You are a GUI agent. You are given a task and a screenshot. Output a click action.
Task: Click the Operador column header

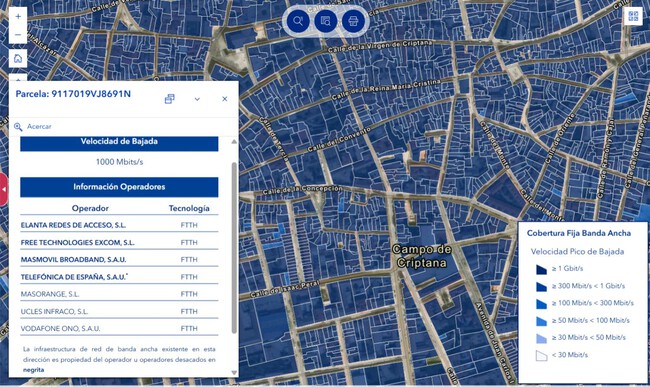(90, 208)
